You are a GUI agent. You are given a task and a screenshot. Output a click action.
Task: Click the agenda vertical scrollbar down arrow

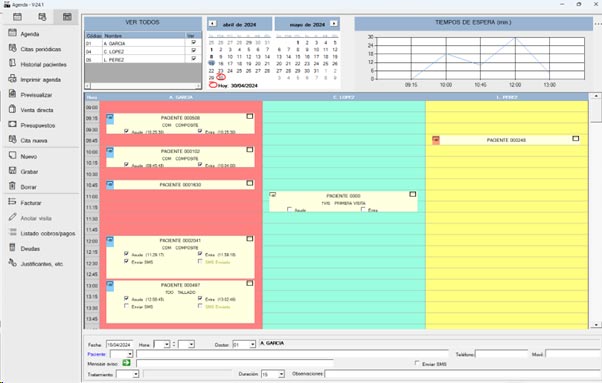point(595,325)
